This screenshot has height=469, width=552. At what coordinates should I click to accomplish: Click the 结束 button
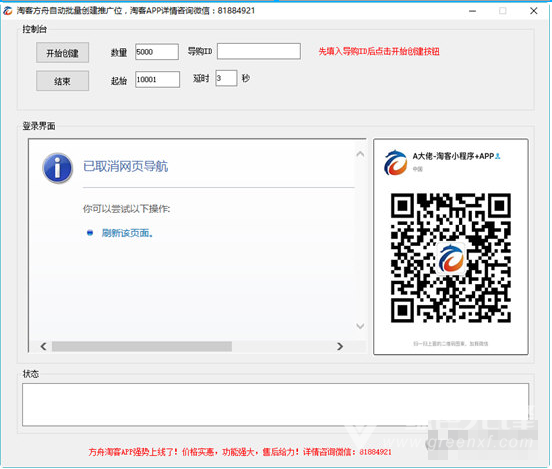point(62,81)
